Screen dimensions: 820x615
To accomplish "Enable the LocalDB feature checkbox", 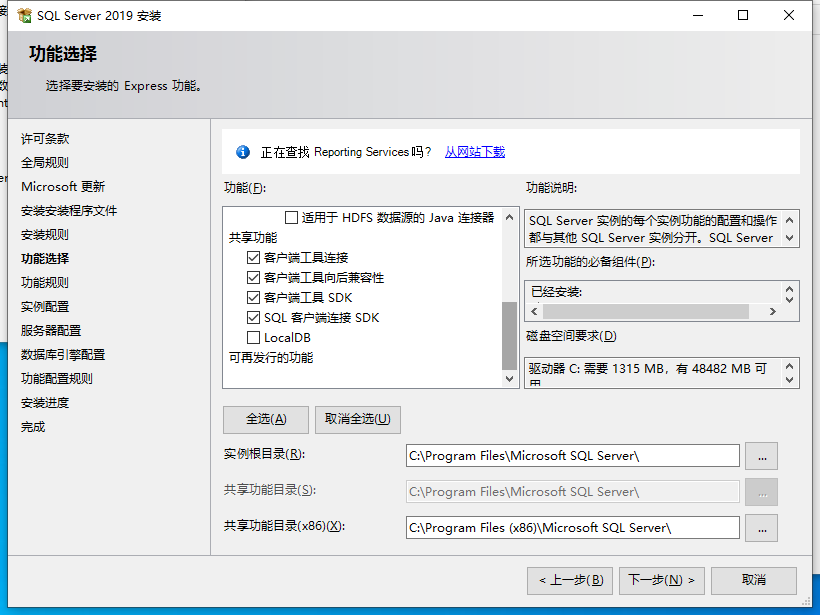I will tap(253, 337).
